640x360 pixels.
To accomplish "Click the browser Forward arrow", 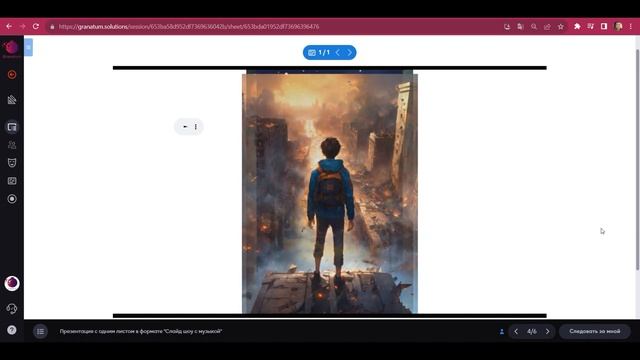I will [22, 27].
